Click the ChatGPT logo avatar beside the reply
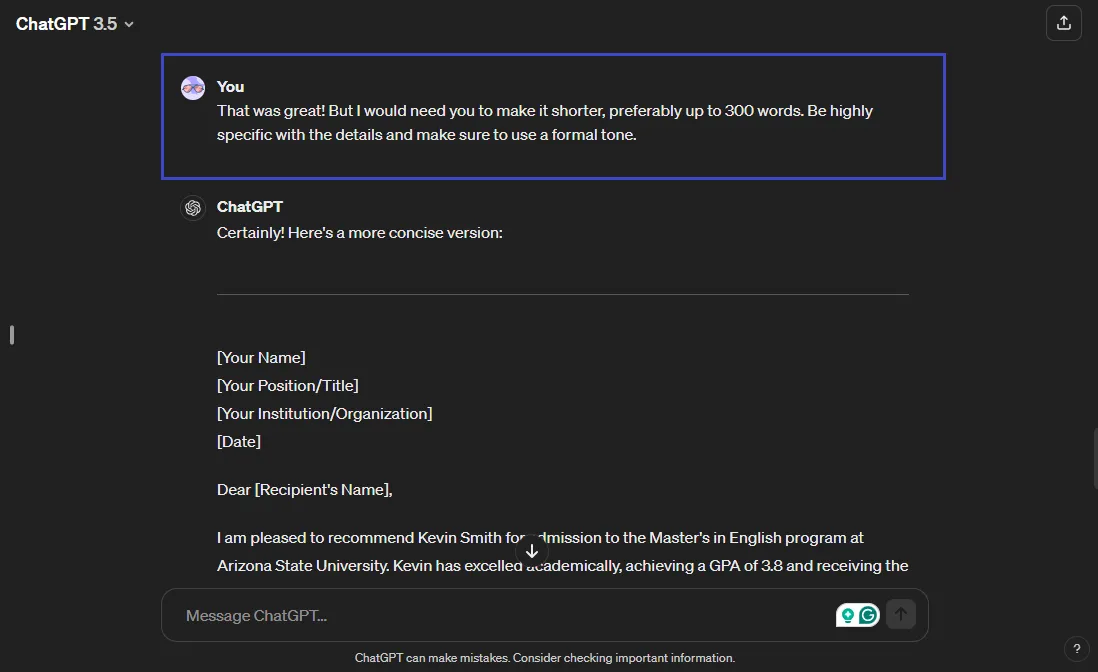1098x672 pixels. coord(192,207)
